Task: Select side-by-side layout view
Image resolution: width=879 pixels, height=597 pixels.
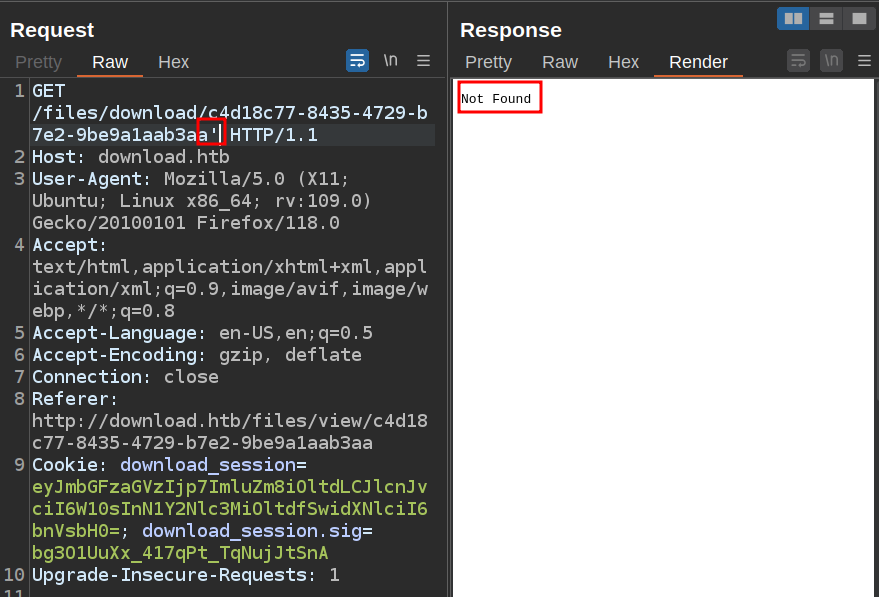Action: [793, 18]
